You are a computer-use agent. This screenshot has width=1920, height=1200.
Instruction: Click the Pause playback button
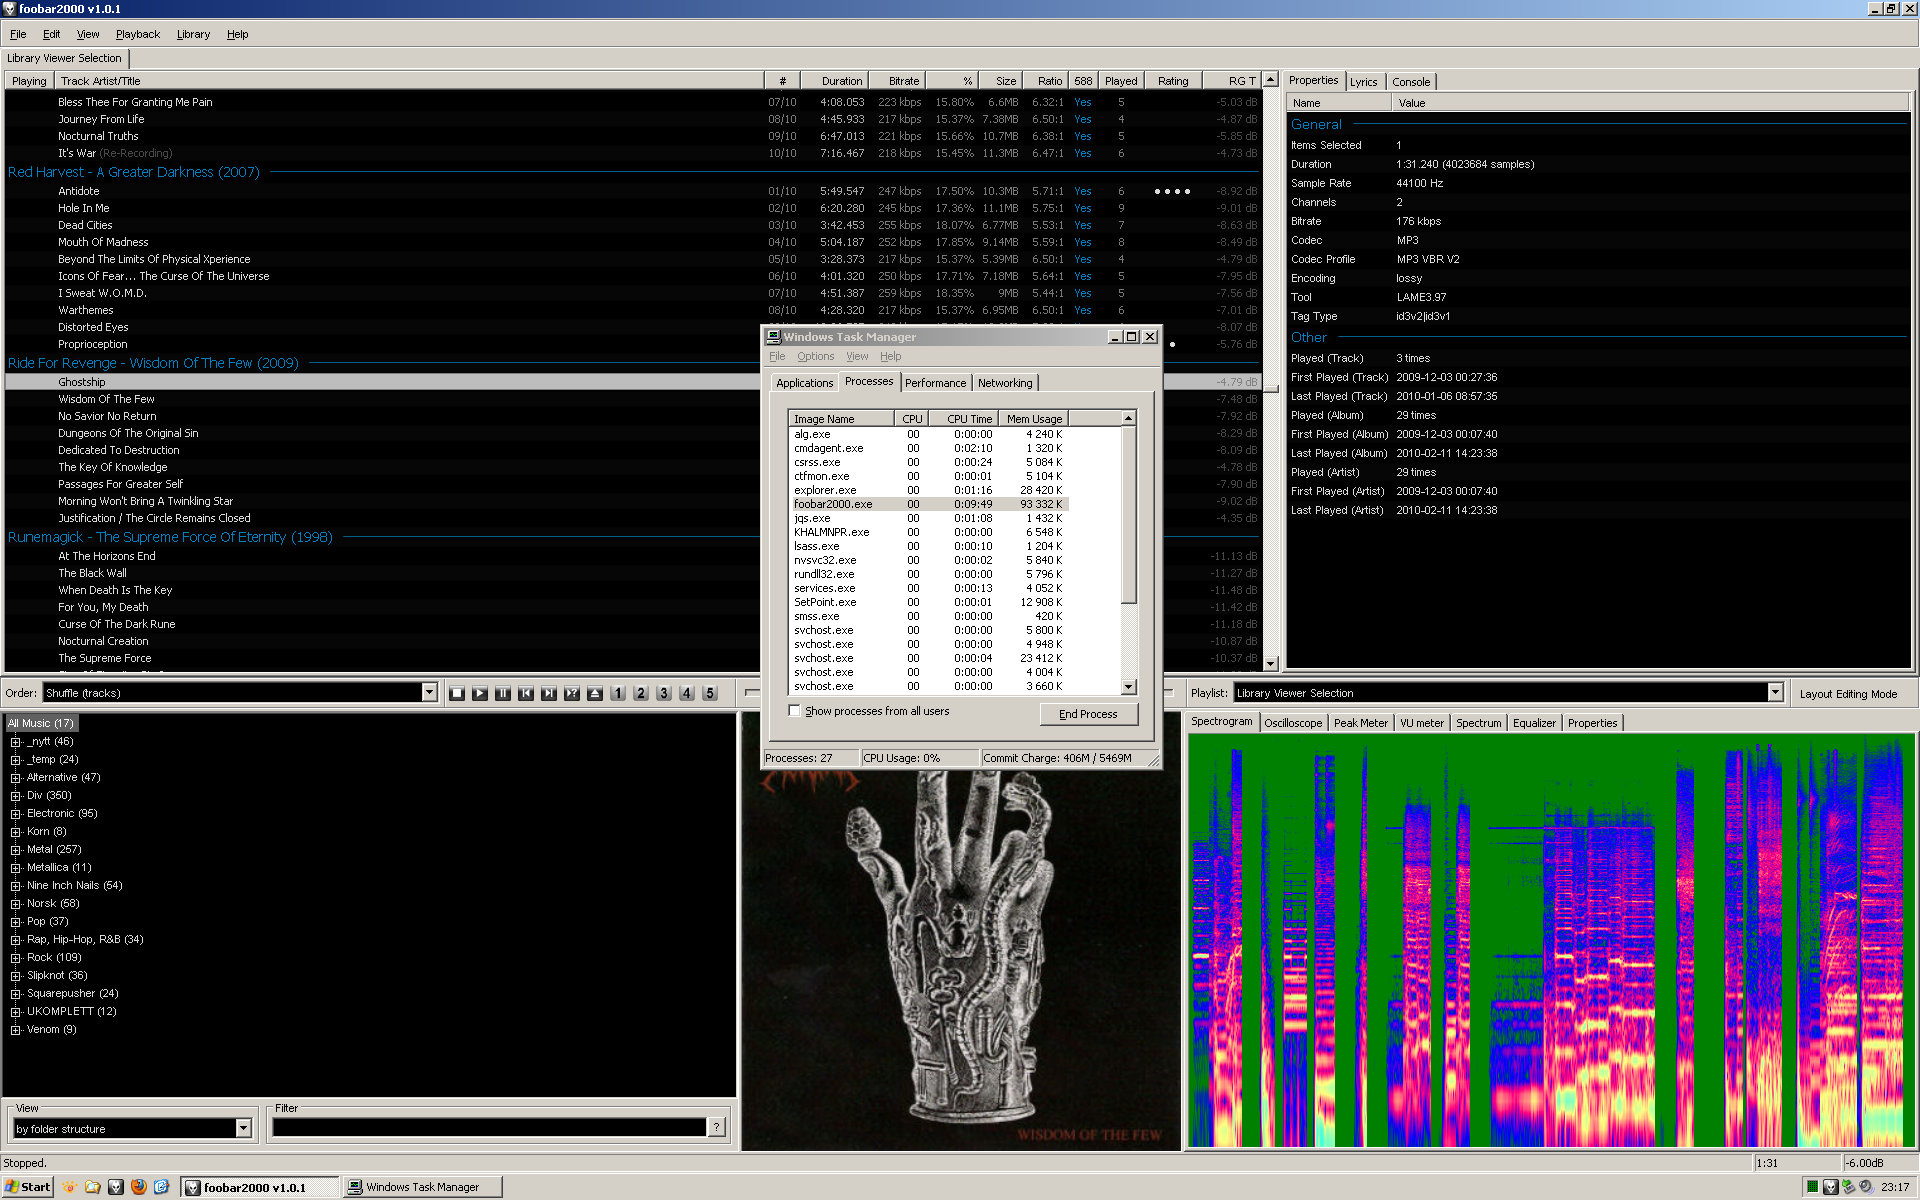(503, 693)
